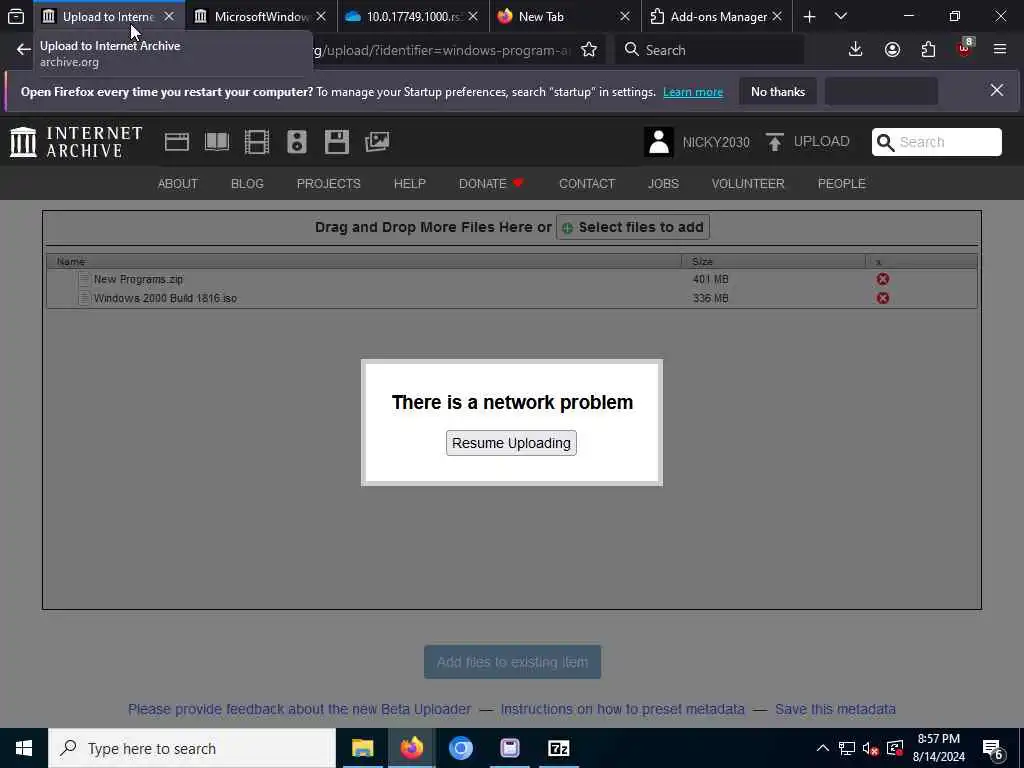Click Save this metadata link
The height and width of the screenshot is (768, 1024).
click(835, 709)
